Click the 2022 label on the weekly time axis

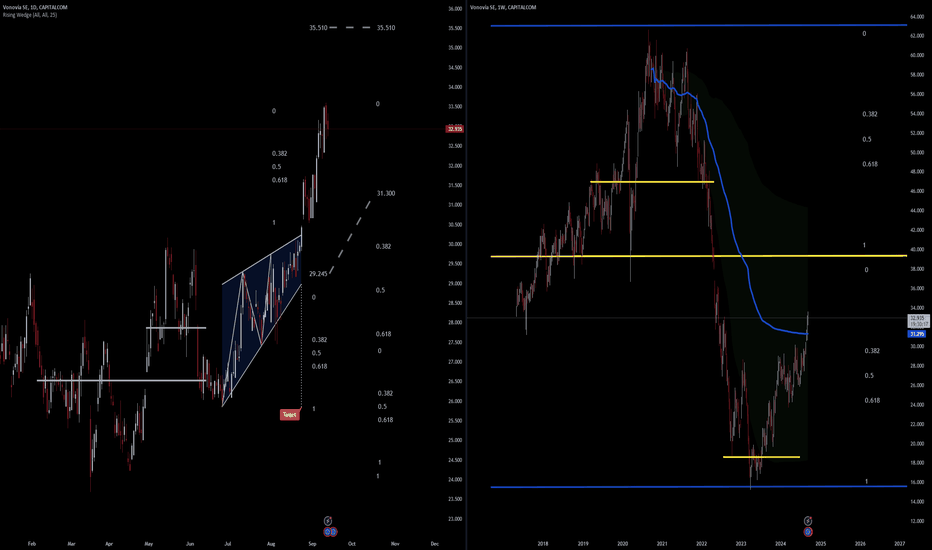coord(701,543)
